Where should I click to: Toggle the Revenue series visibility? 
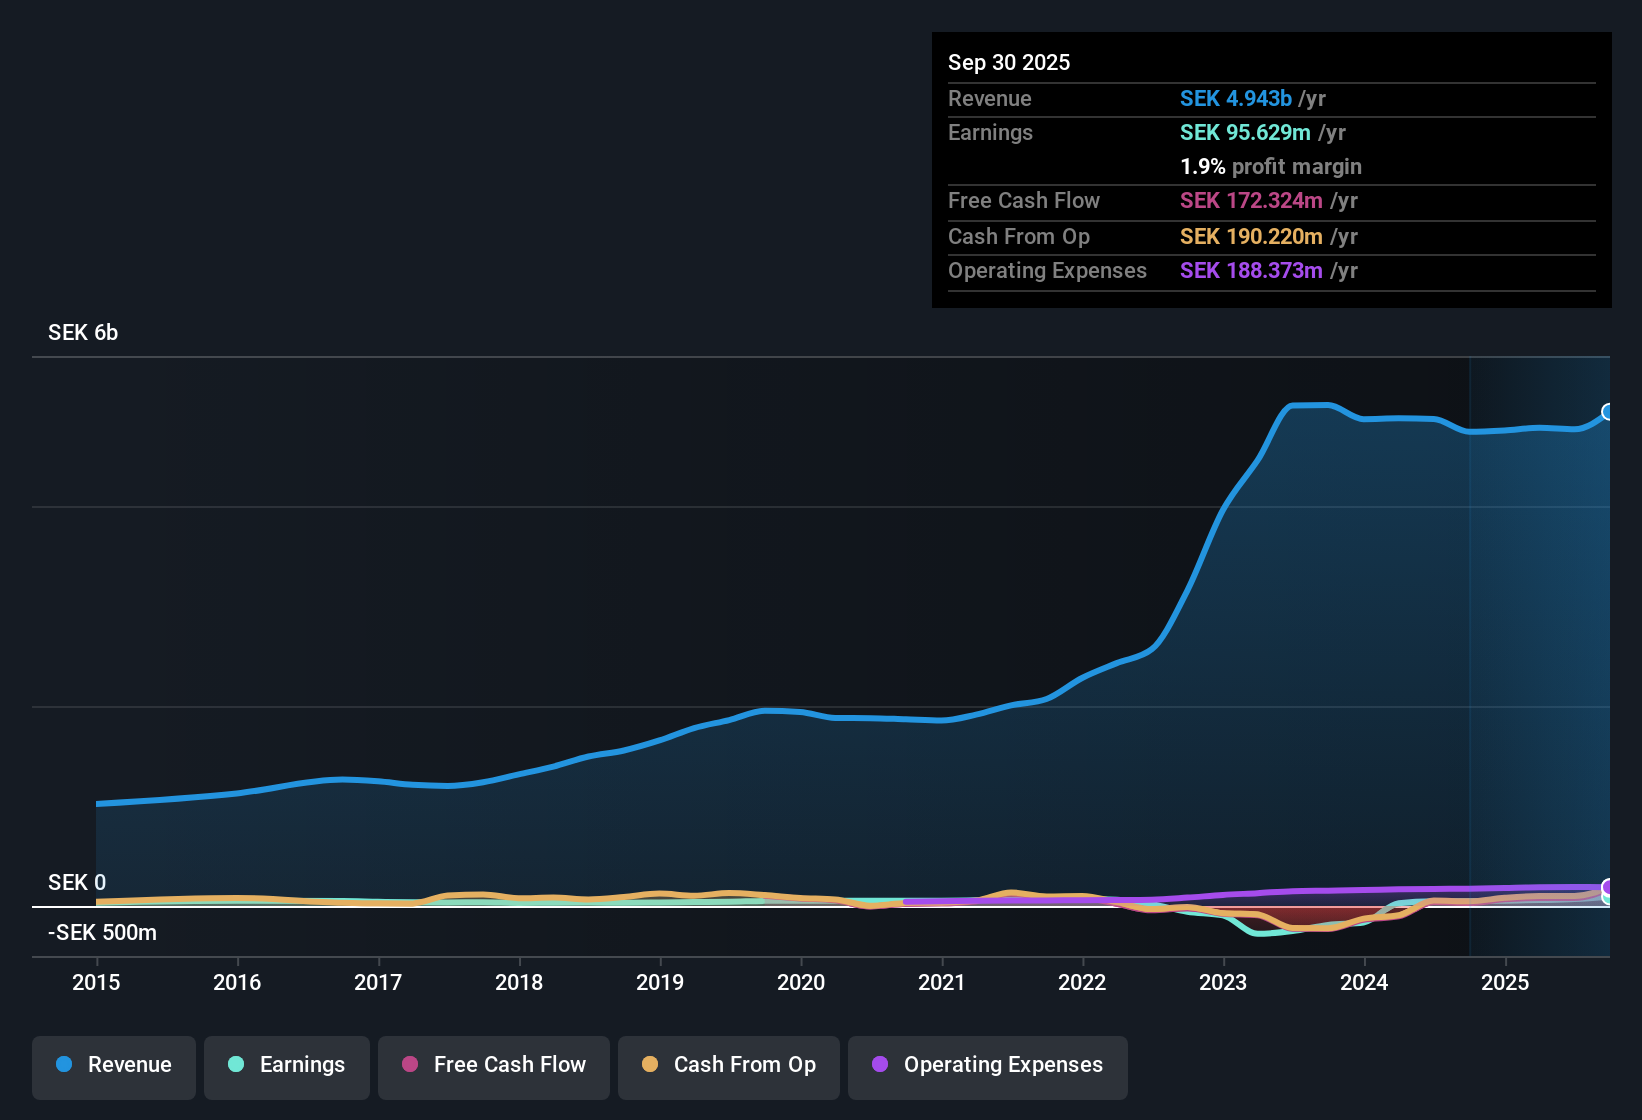[113, 1065]
